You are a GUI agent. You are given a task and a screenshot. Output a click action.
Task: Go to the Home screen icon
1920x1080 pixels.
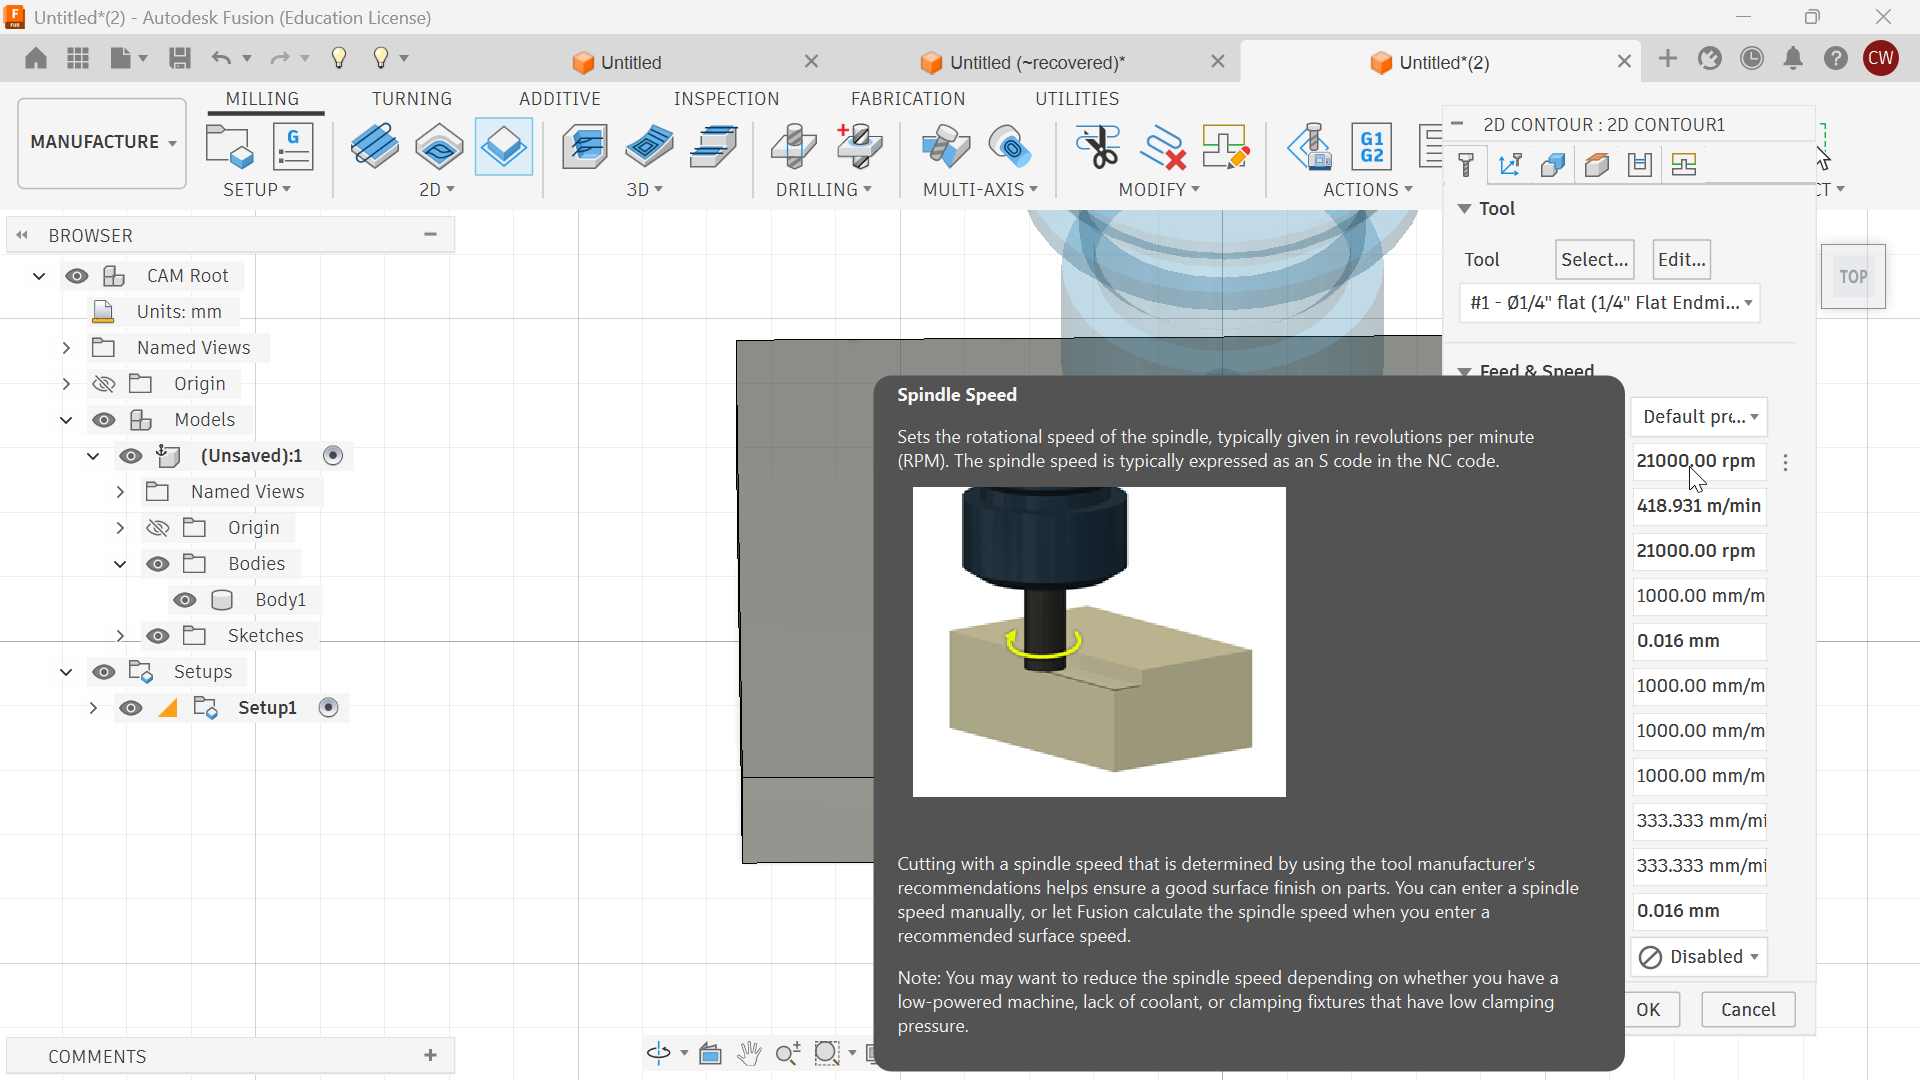coord(36,58)
